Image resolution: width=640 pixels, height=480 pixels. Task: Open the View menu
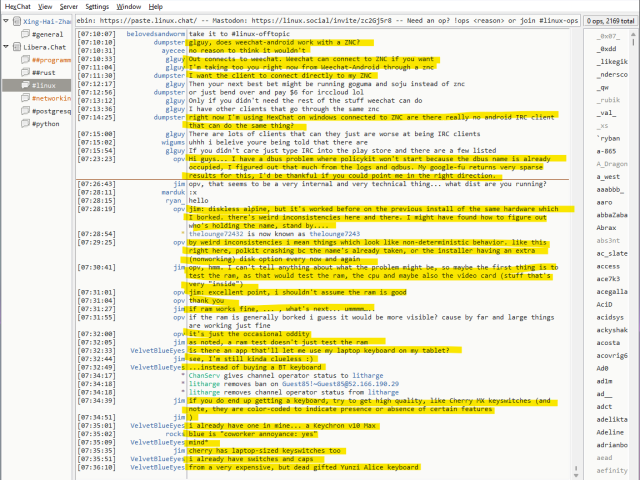45,7
